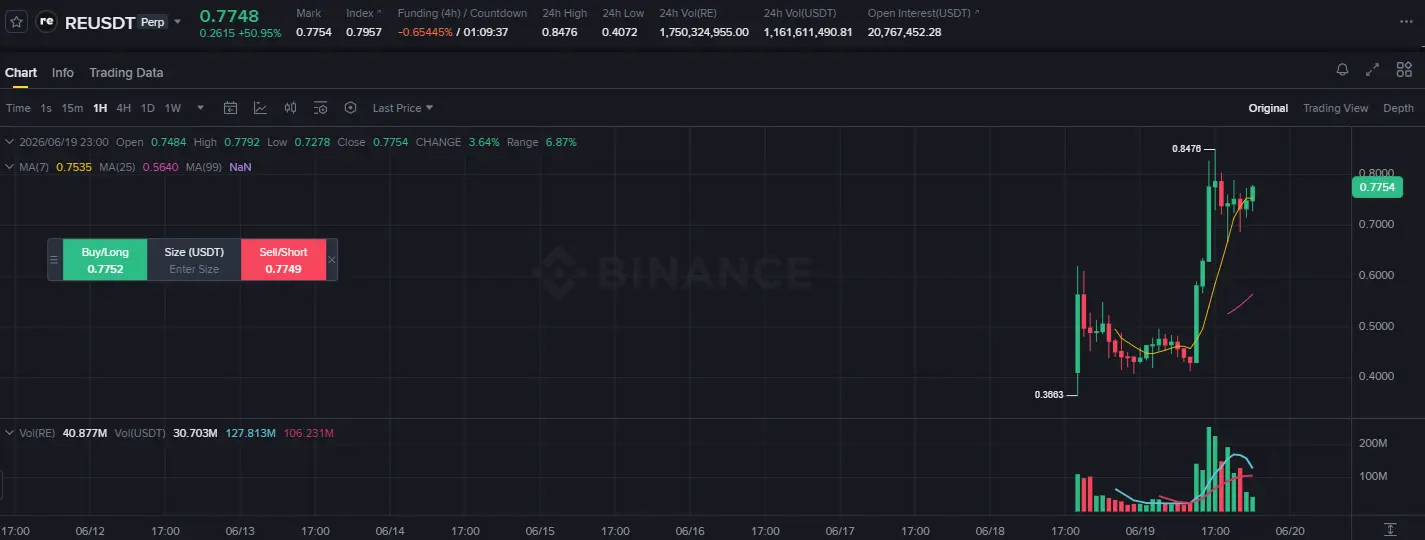Click the Mark price 0.7754
The image size is (1425, 540).
tap(313, 32)
